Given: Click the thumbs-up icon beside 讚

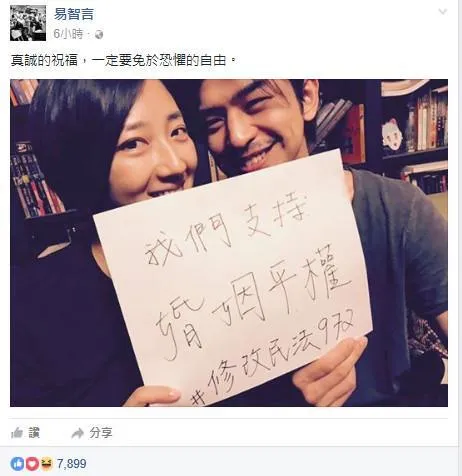Looking at the screenshot, I should (17, 433).
